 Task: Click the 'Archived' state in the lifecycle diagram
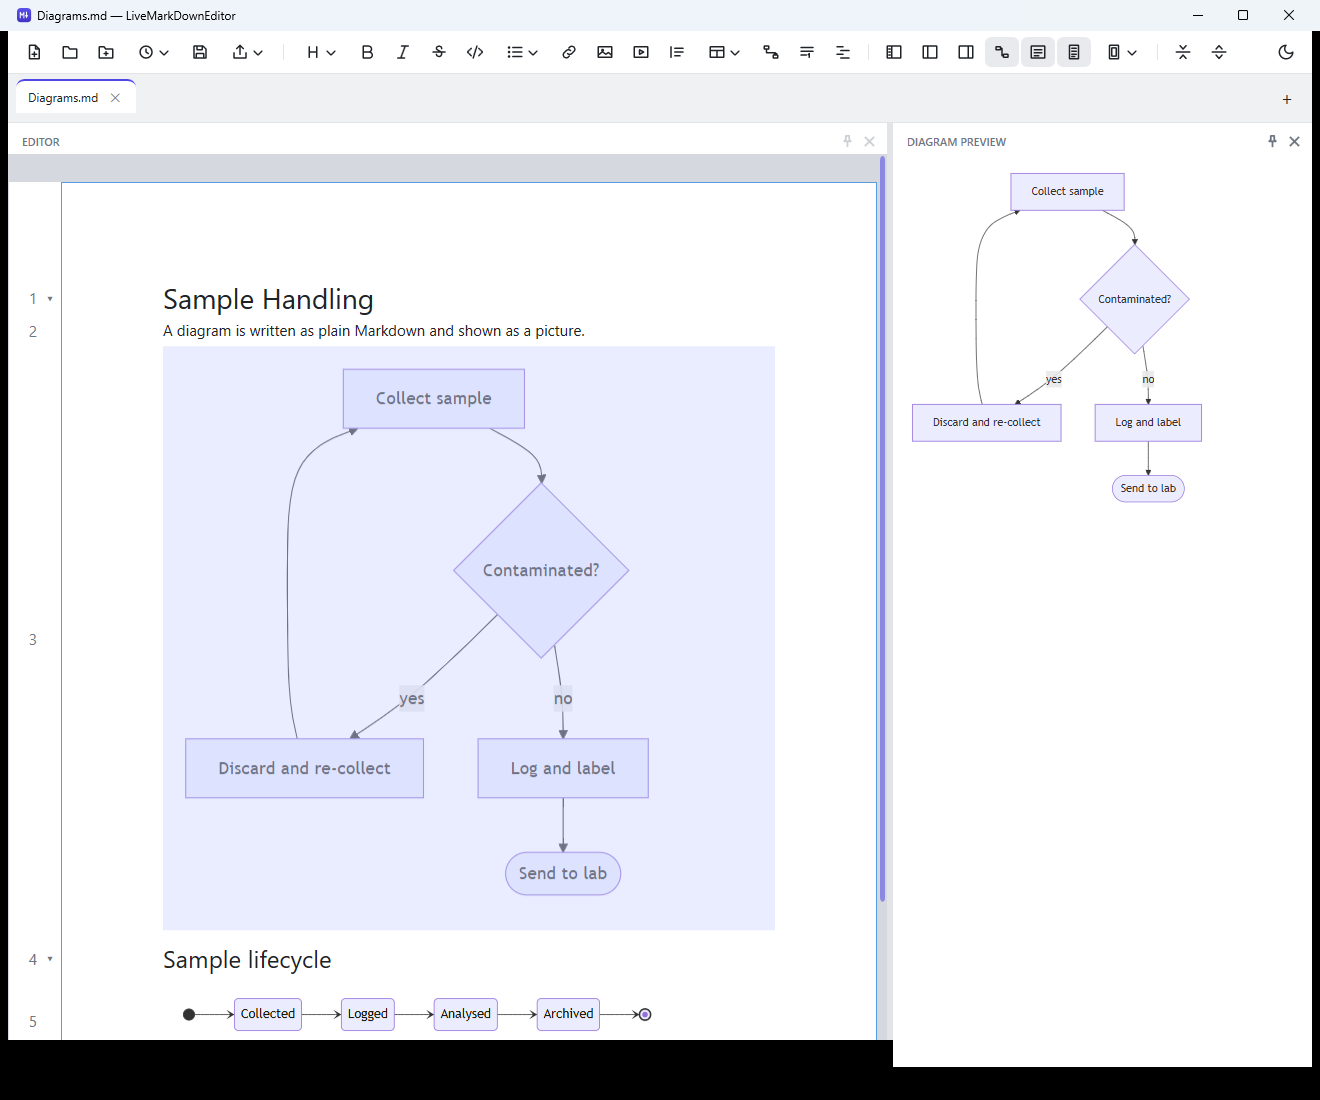(568, 1014)
